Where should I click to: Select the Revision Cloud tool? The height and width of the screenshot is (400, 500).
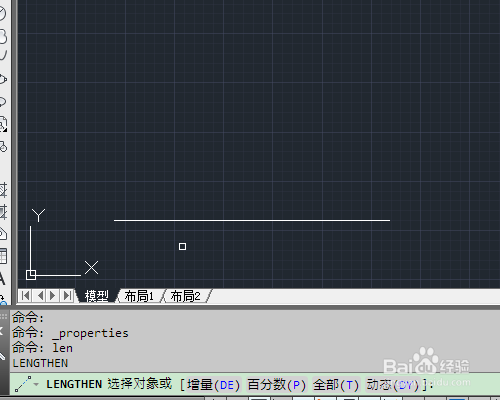tap(3, 36)
